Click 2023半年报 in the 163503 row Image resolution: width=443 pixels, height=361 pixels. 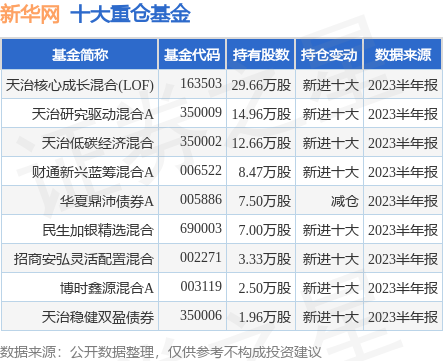pyautogui.click(x=403, y=85)
